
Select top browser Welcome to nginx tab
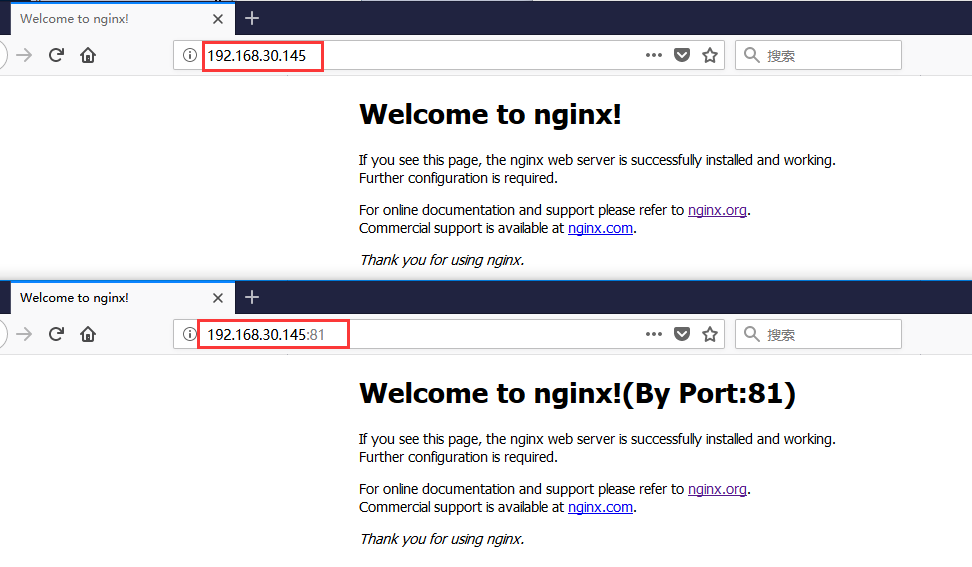122,19
